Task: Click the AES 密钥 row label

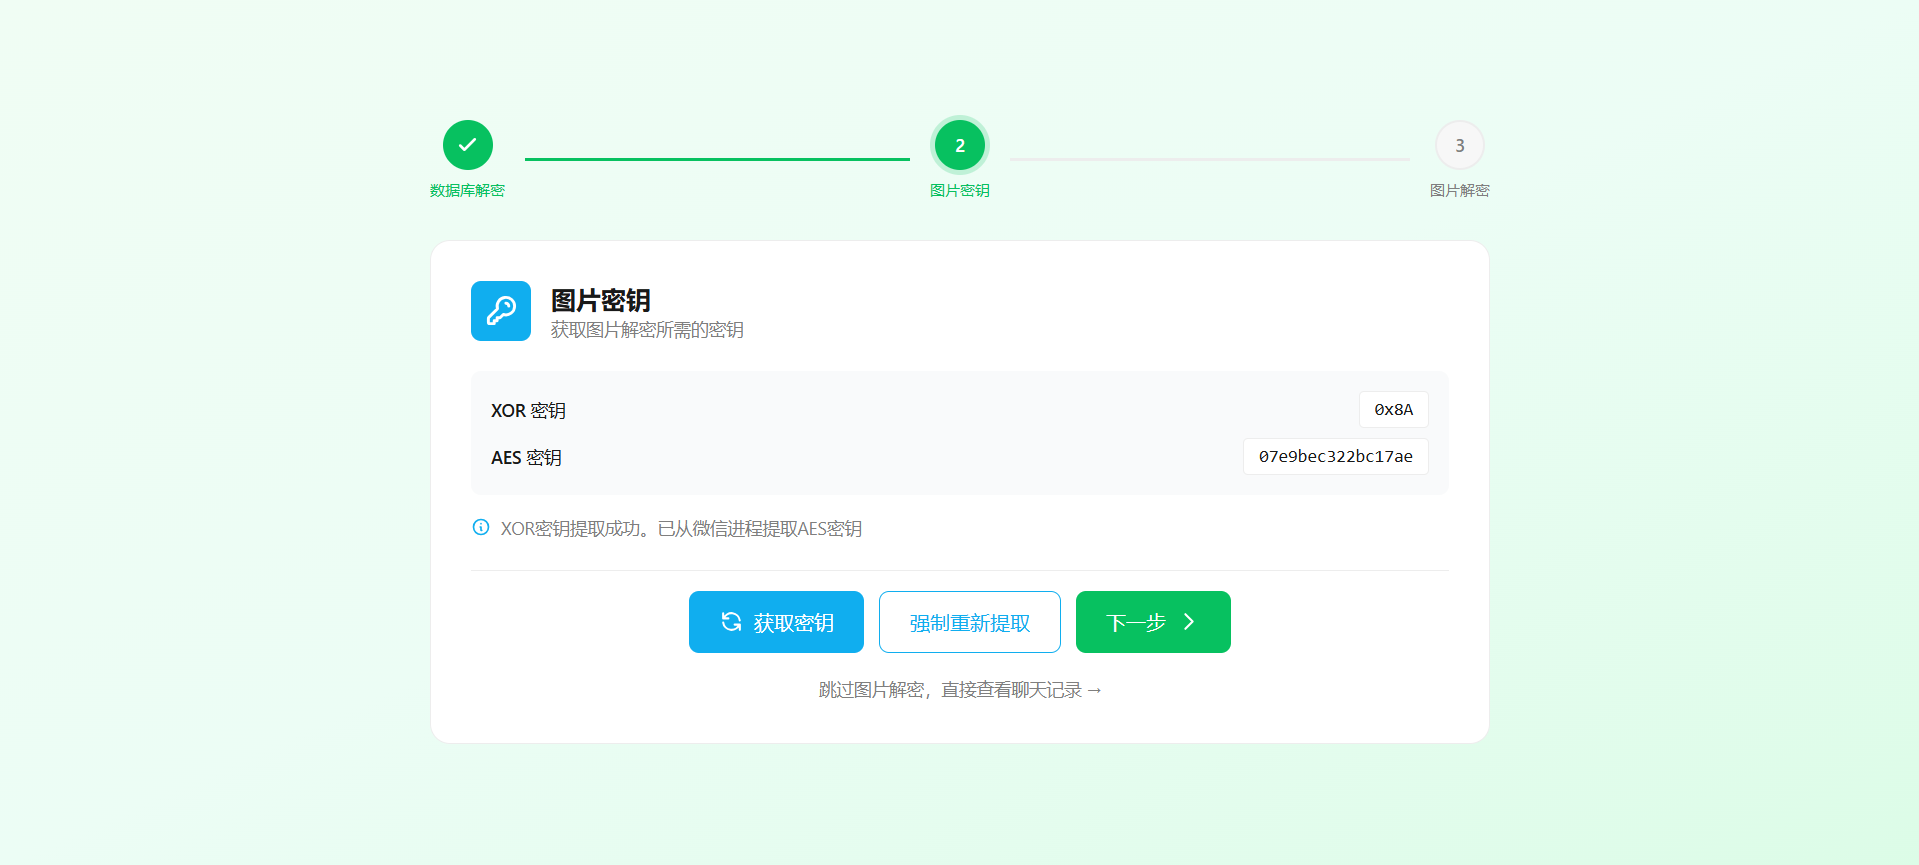Action: (526, 458)
